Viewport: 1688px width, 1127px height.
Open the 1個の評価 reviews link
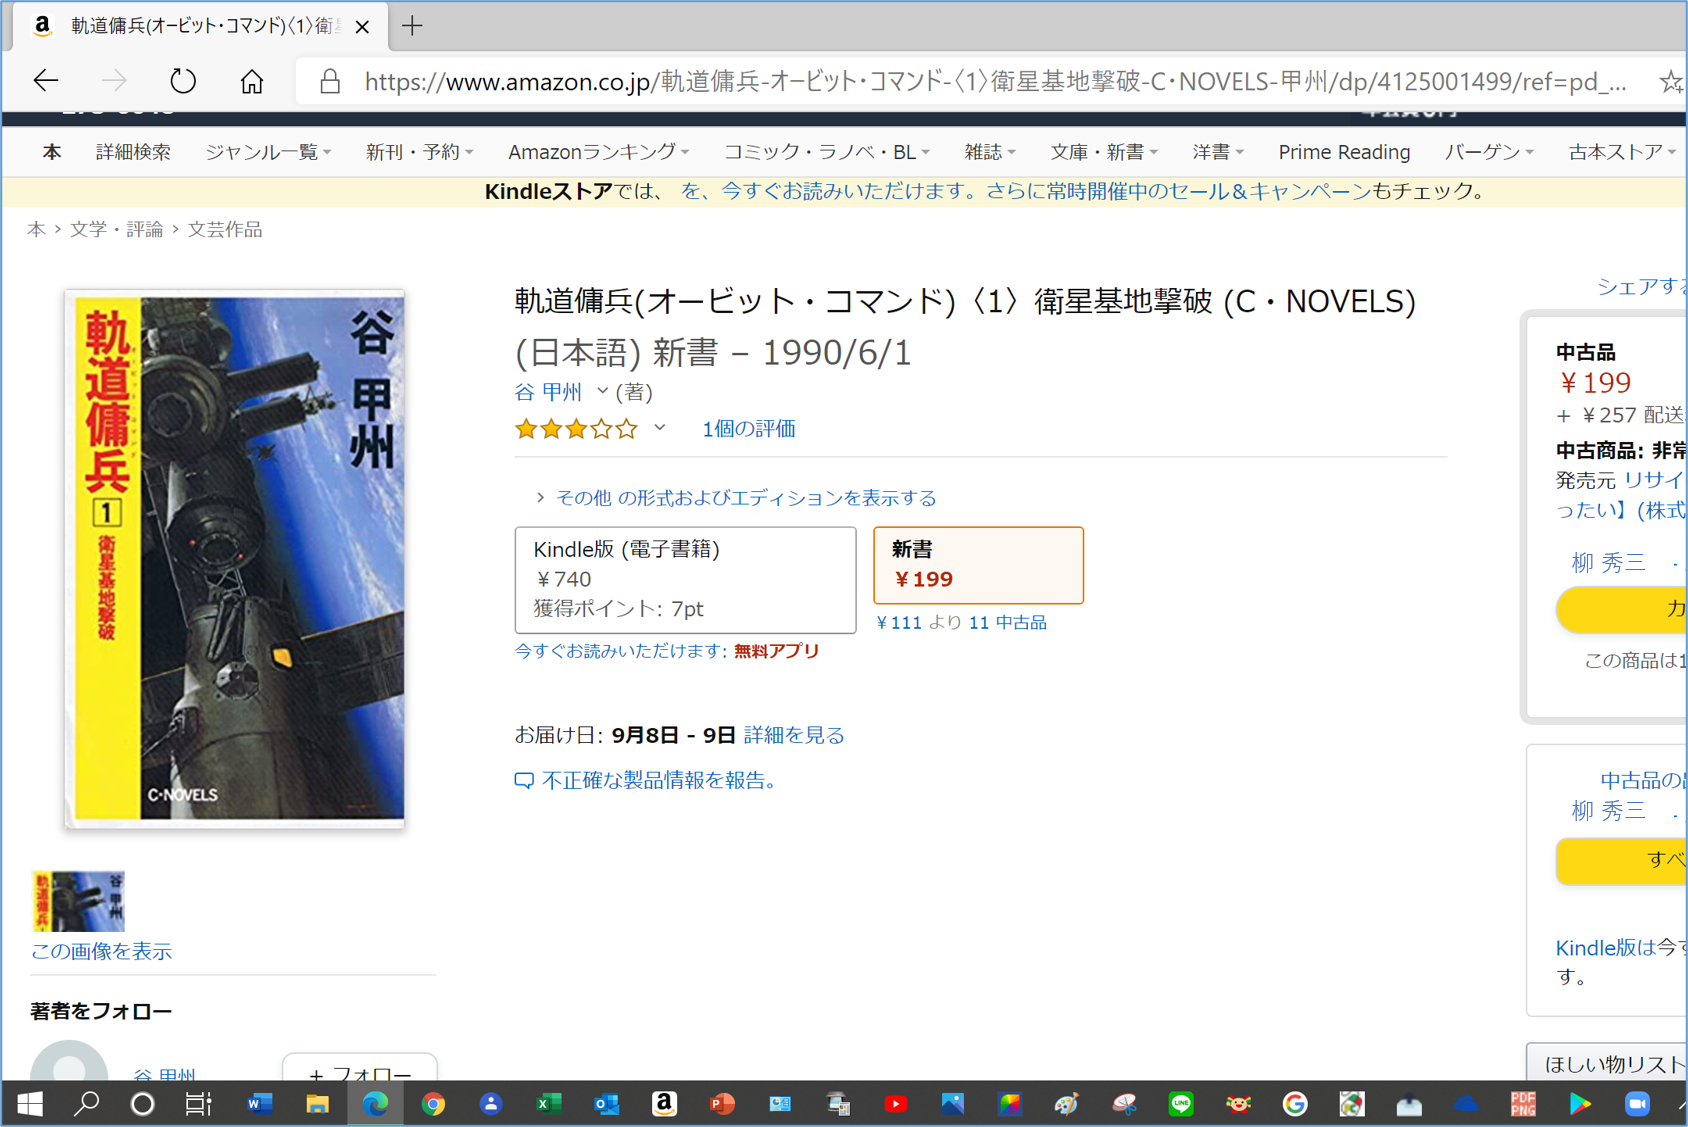[x=748, y=429]
